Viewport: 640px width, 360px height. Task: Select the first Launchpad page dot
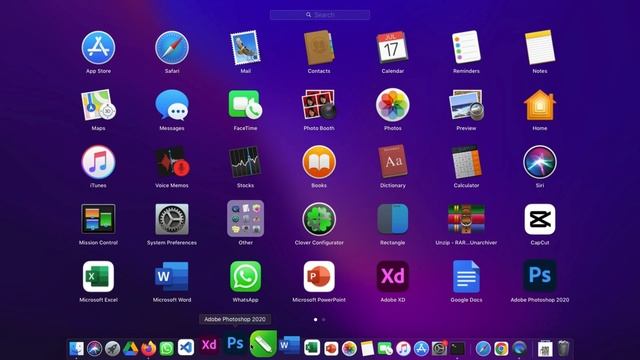tap(316, 320)
